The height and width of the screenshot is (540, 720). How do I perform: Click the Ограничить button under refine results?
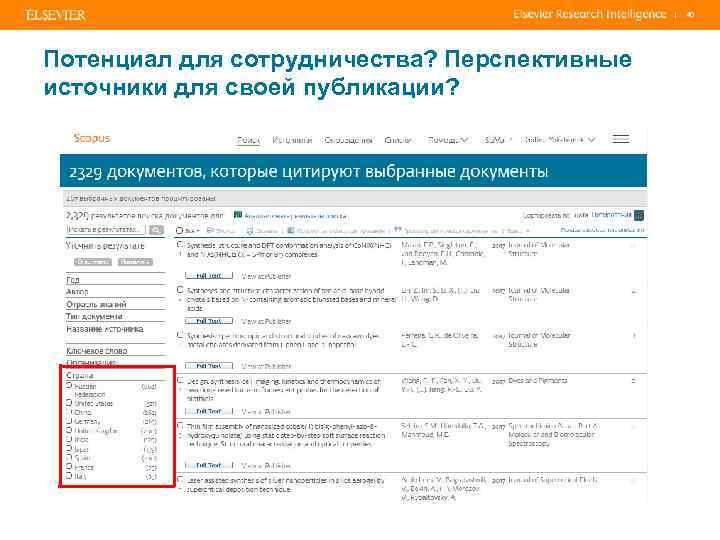[93, 262]
